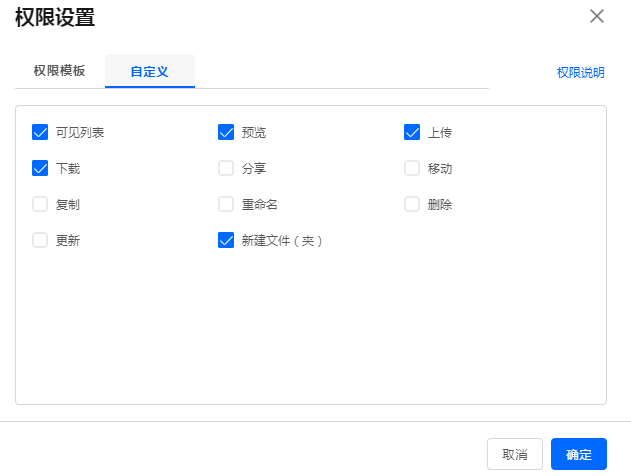Confirm with the 确定 button
The image size is (631, 476).
[x=578, y=454]
